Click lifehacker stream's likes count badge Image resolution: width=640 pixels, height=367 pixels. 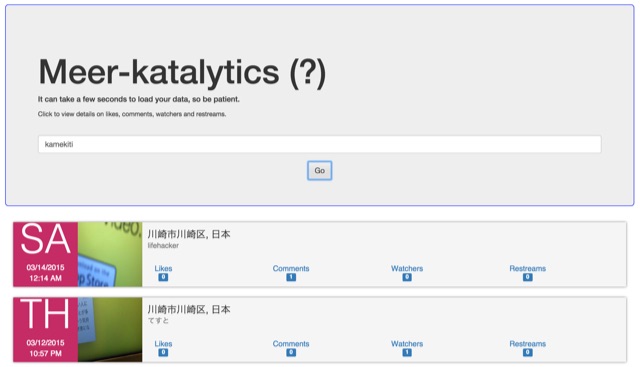(163, 277)
